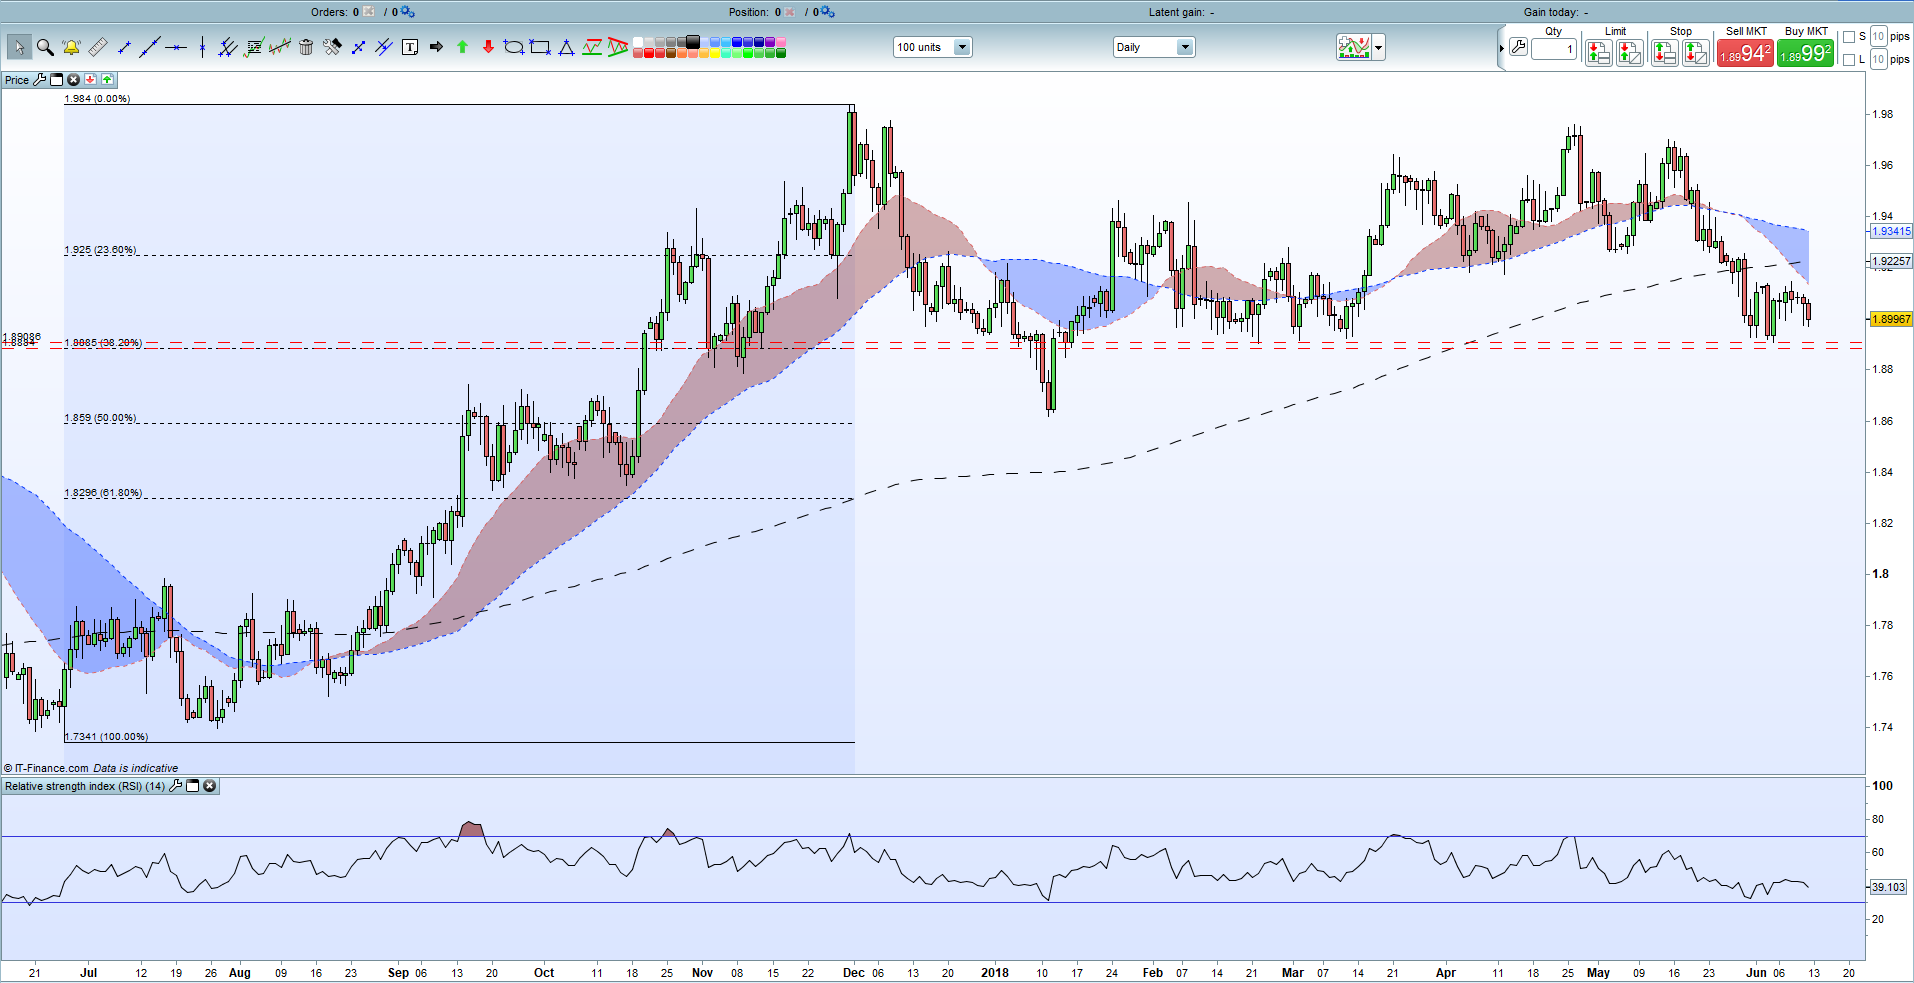Image resolution: width=1914 pixels, height=983 pixels.
Task: Click the S pips value field
Action: [1879, 36]
